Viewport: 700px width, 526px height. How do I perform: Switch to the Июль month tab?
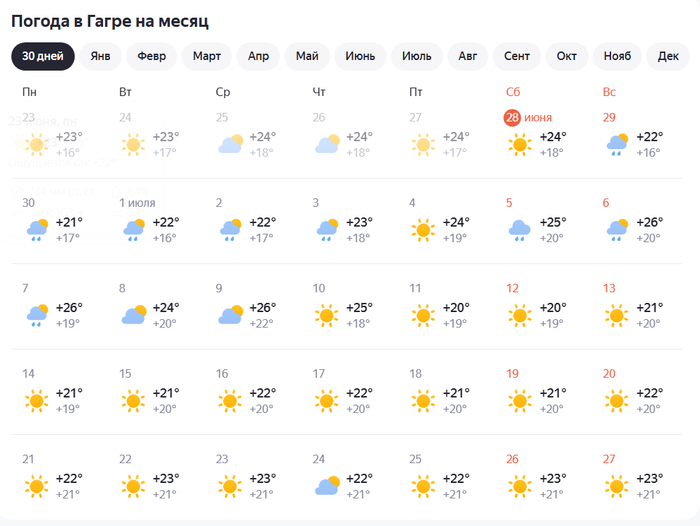point(417,56)
